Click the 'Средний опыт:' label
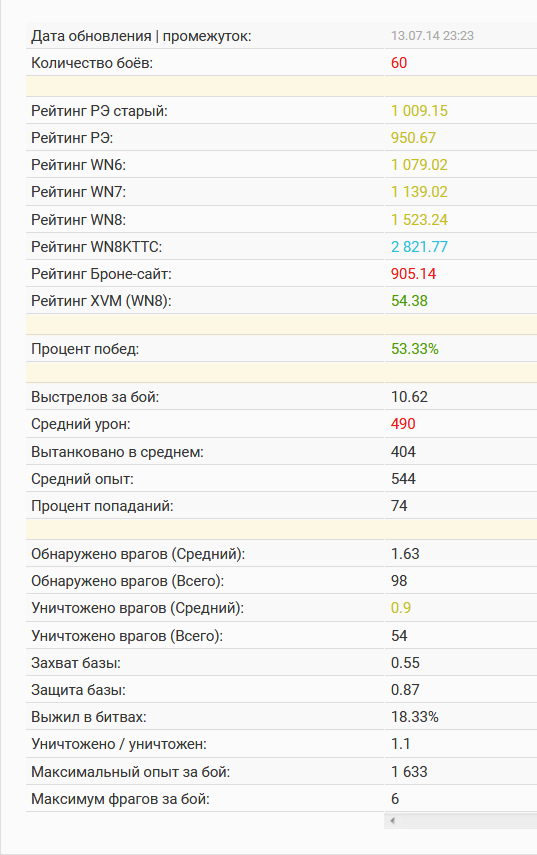 coord(82,479)
